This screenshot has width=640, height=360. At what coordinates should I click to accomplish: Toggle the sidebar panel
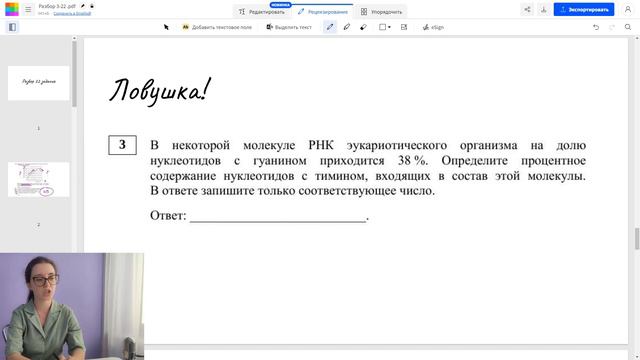pyautogui.click(x=12, y=27)
